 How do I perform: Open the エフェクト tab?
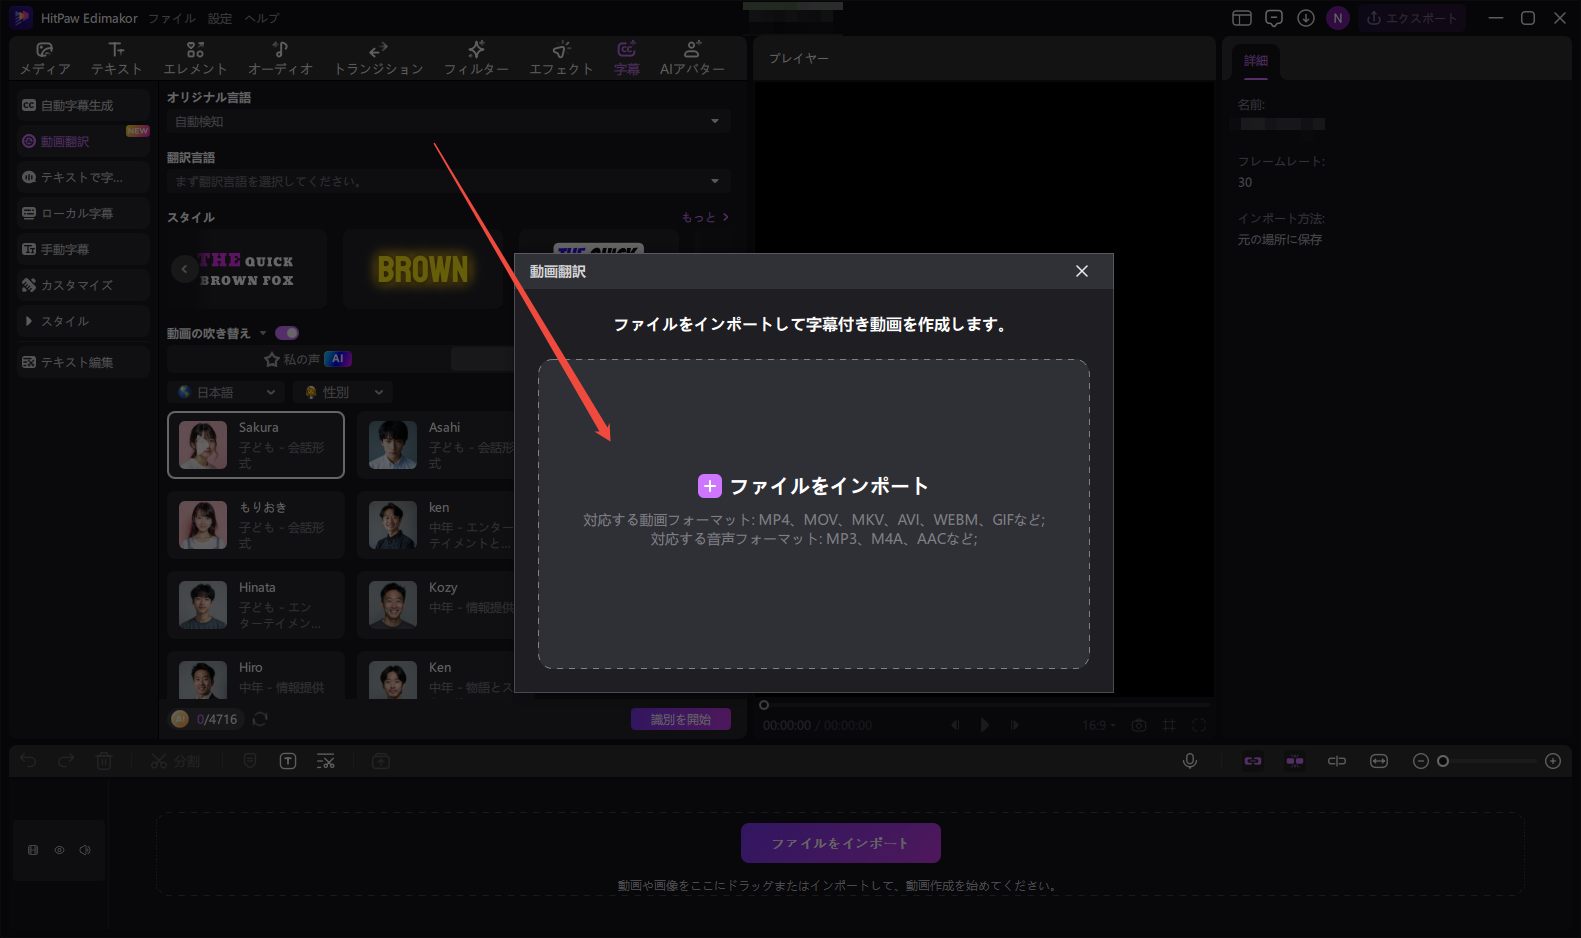561,58
